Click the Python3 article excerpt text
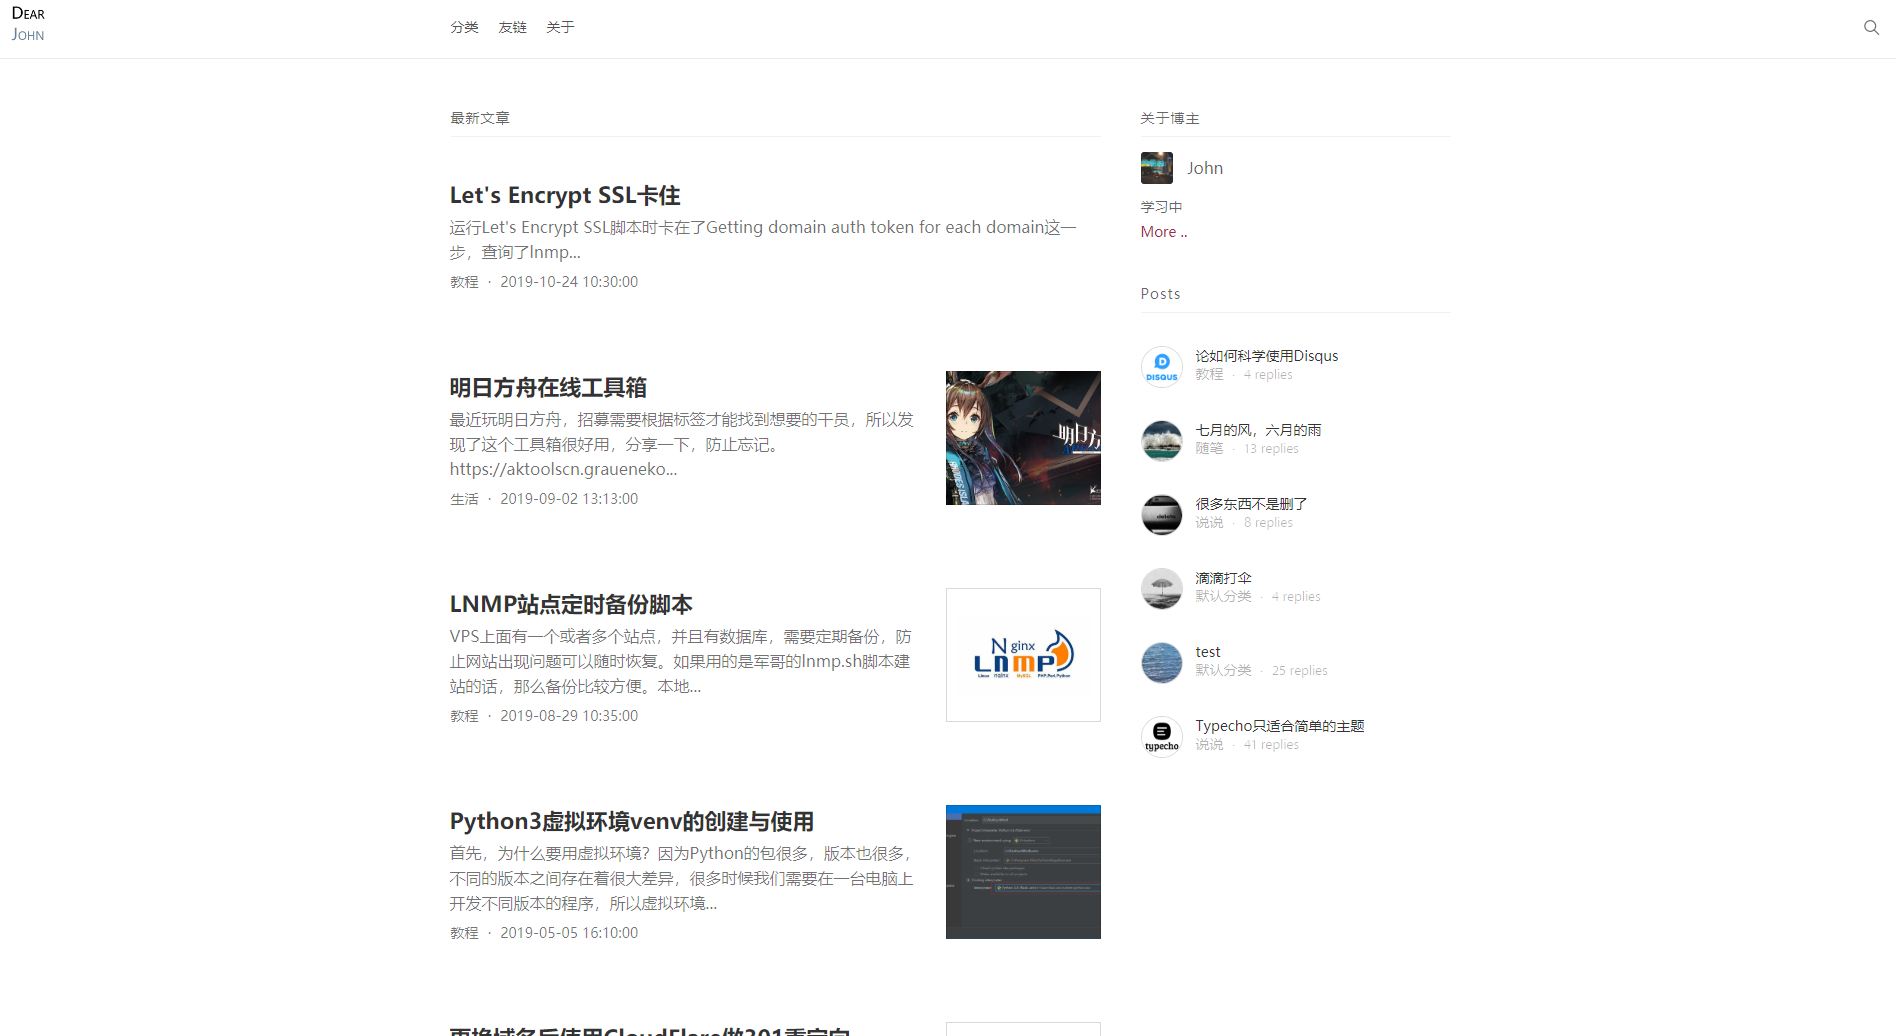Screen dimensions: 1896x1036 682,878
